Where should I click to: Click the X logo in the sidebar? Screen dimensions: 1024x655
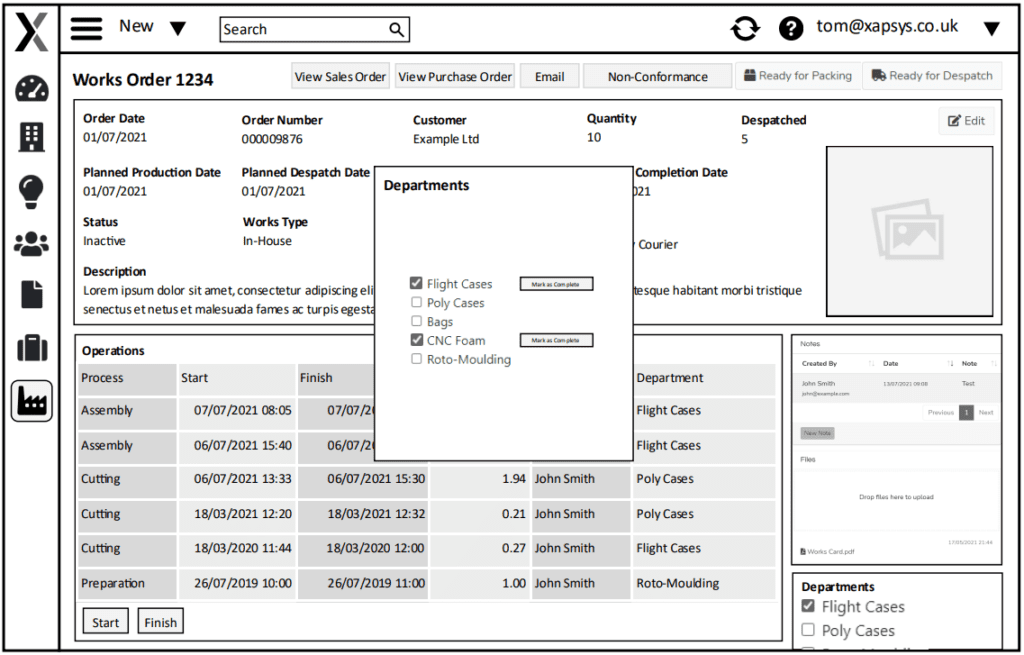(x=31, y=31)
